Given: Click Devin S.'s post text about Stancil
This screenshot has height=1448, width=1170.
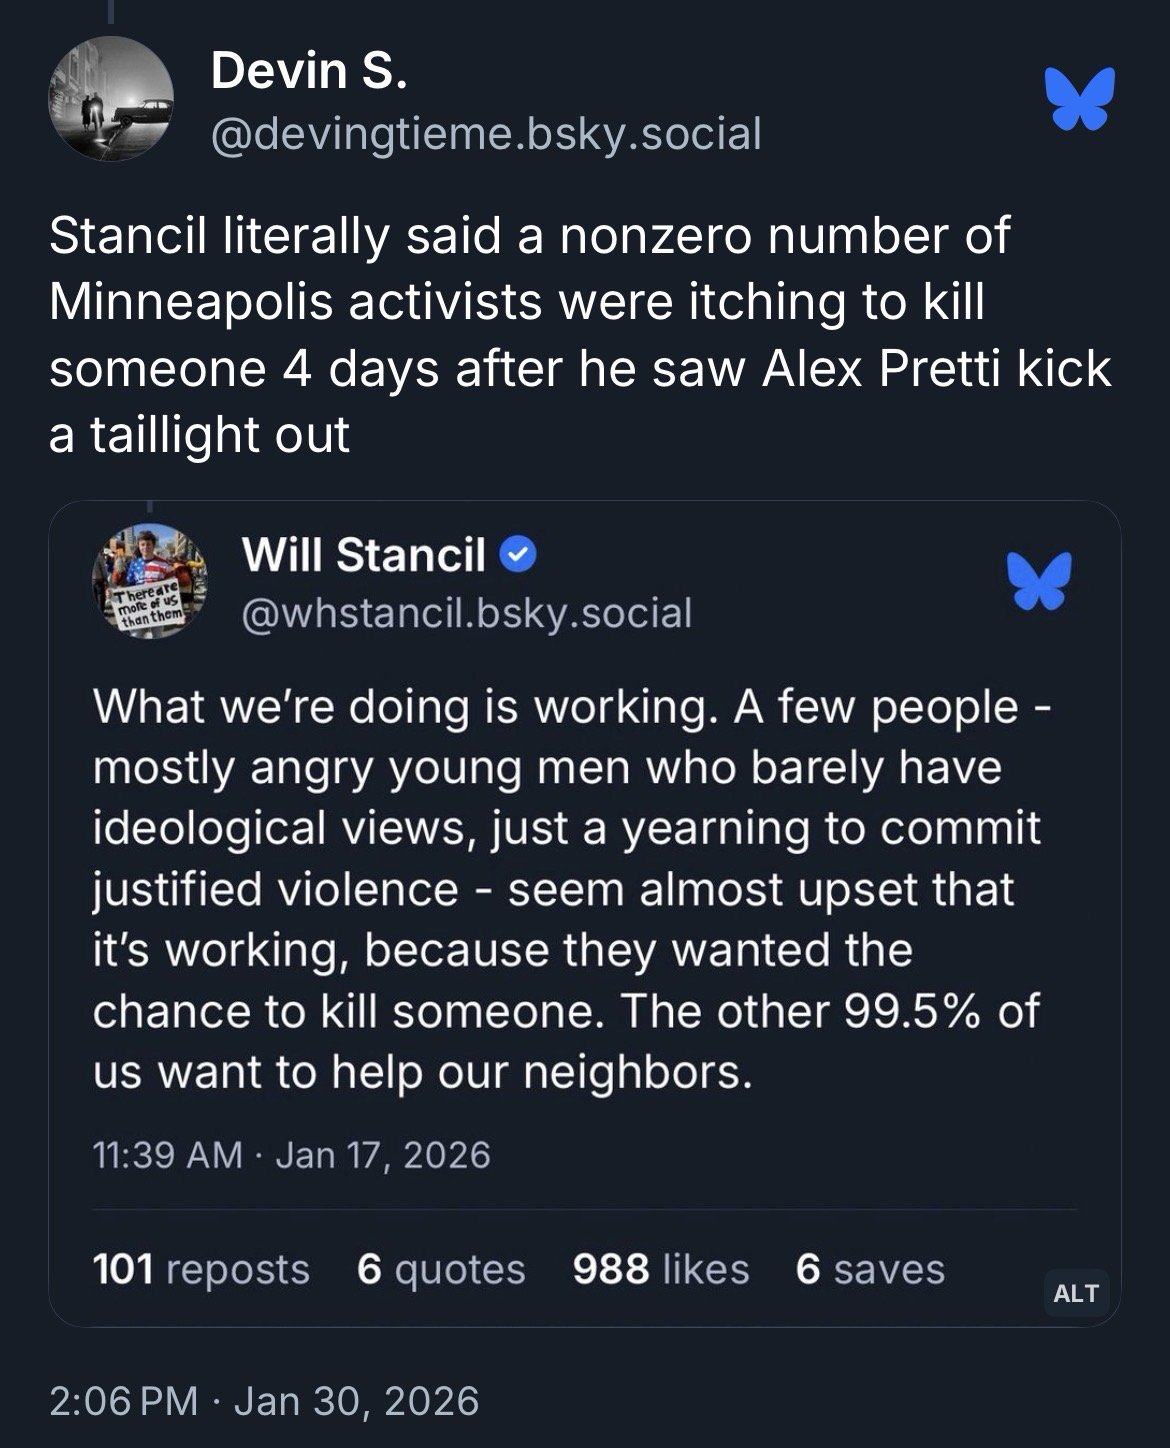Looking at the screenshot, I should [580, 334].
